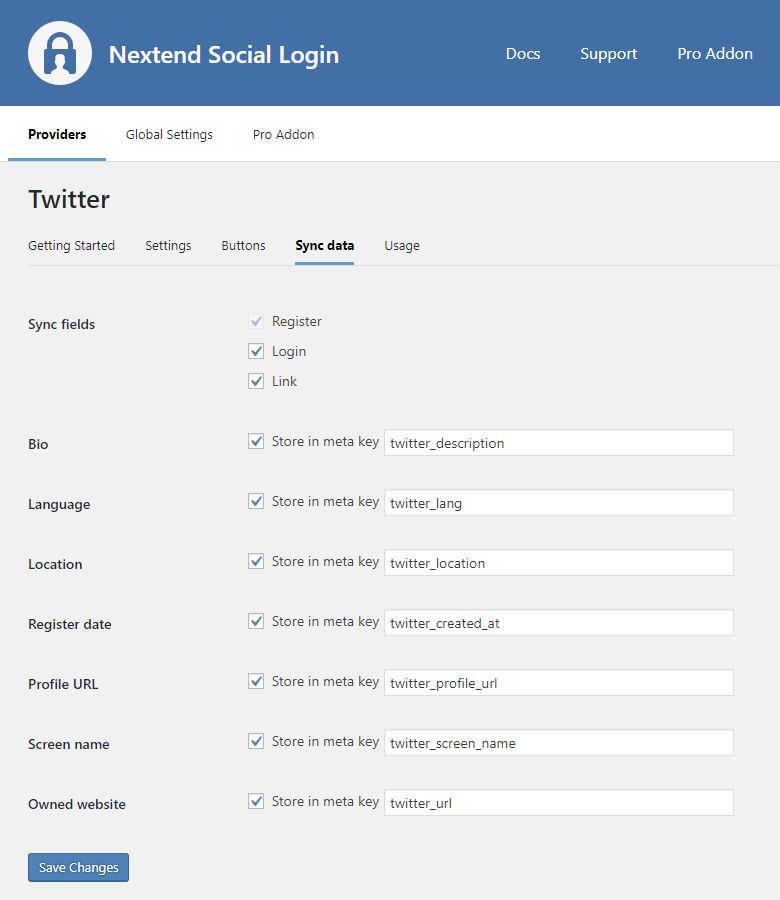This screenshot has height=900, width=780.
Task: Open the Getting Started sub-tab
Action: (71, 246)
